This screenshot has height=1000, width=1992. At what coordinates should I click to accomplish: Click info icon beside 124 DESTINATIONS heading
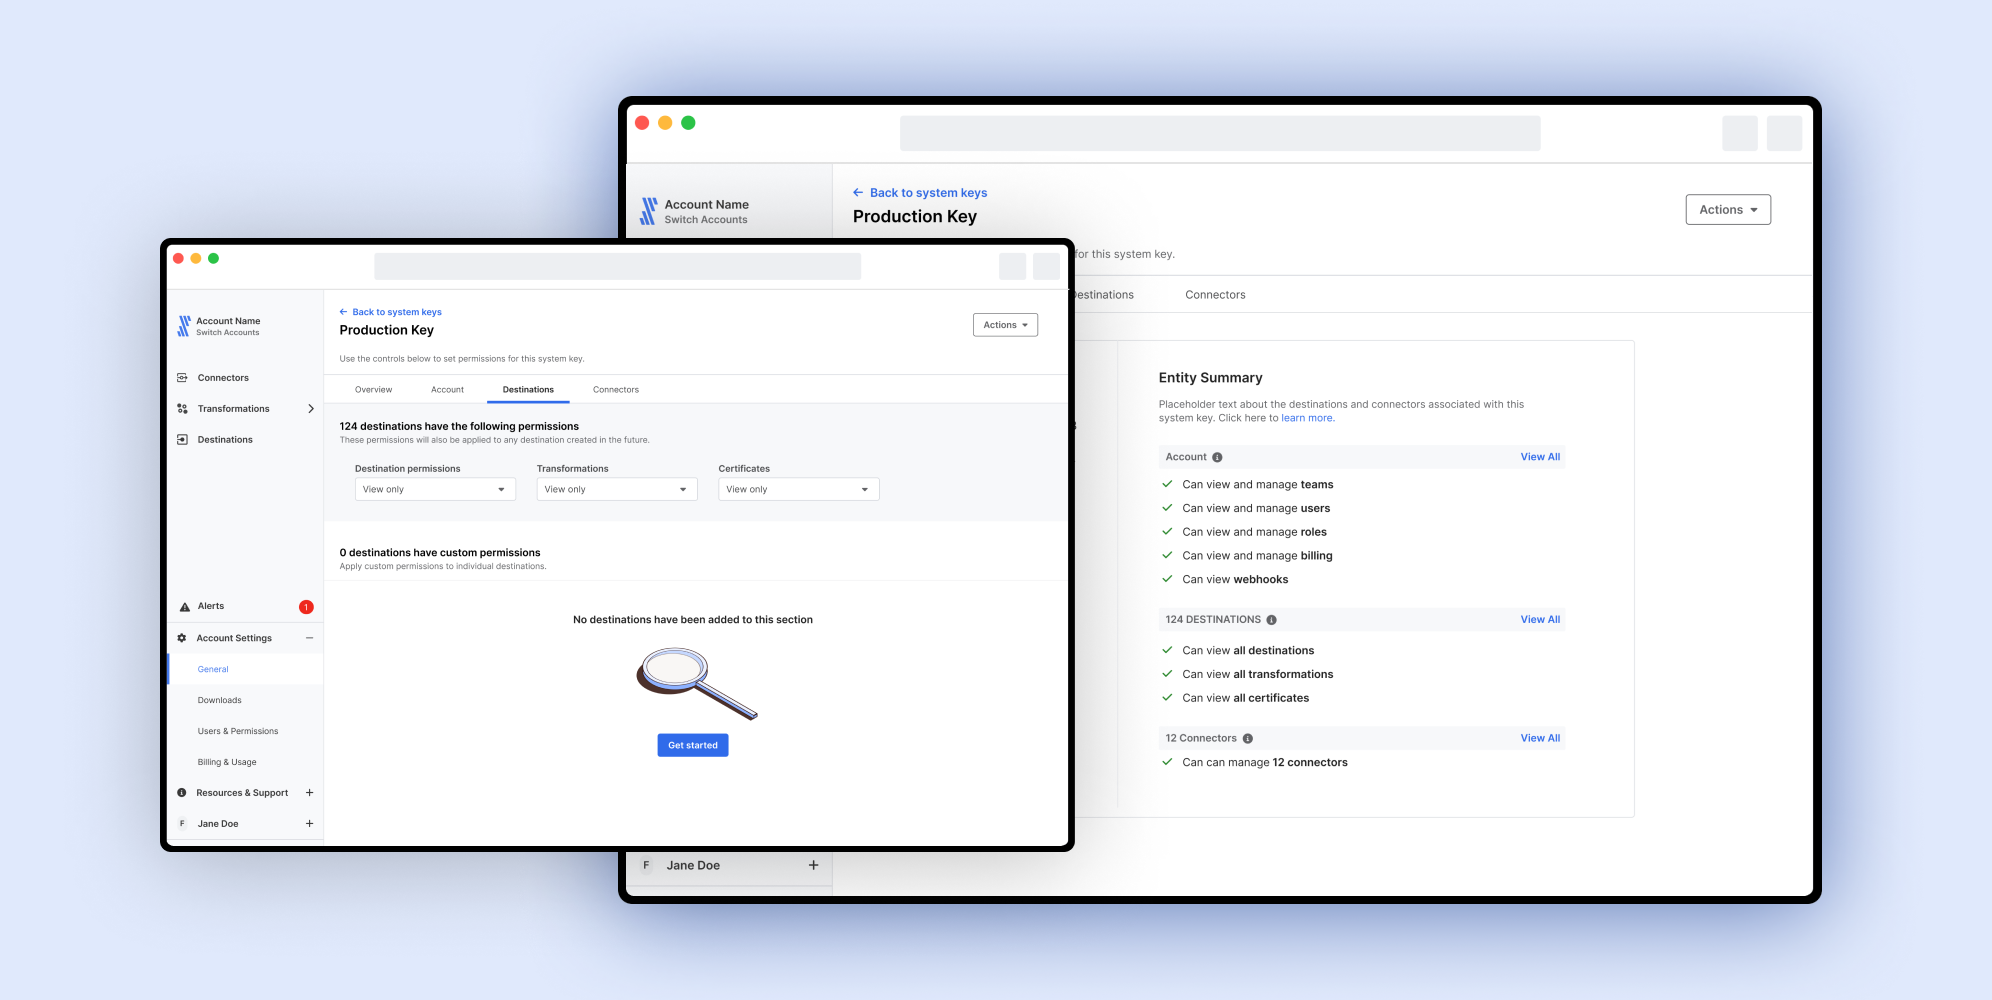pos(1272,620)
